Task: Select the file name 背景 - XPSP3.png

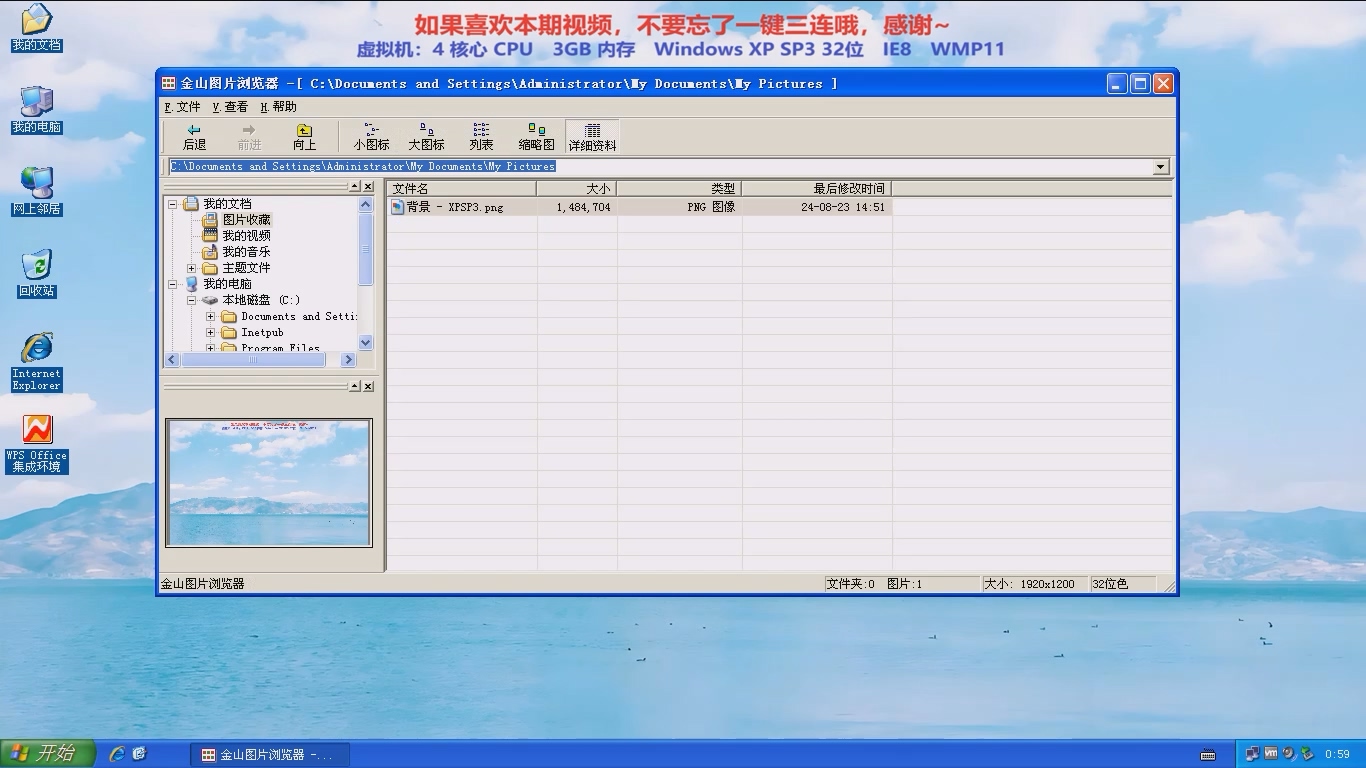Action: pyautogui.click(x=455, y=207)
